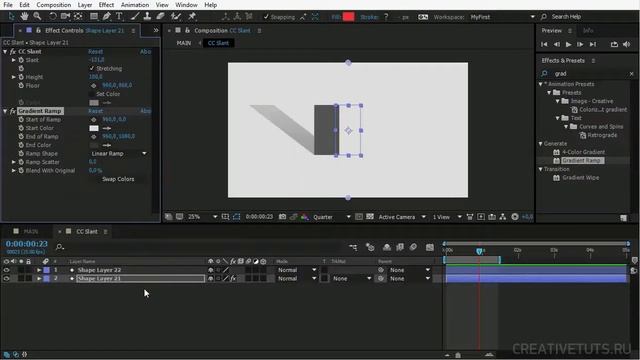The height and width of the screenshot is (360, 640).
Task: Select the Brush tool
Action: [x=134, y=16]
